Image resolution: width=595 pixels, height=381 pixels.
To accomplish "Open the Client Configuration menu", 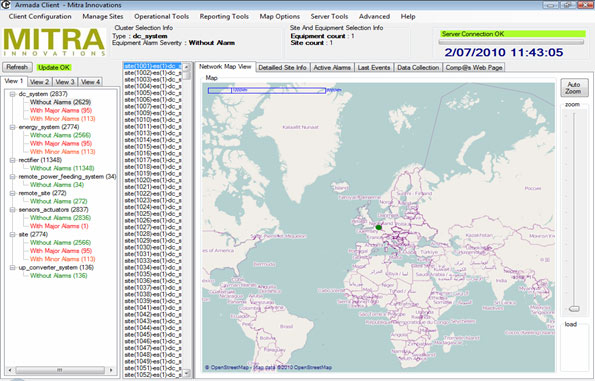I will tap(40, 17).
